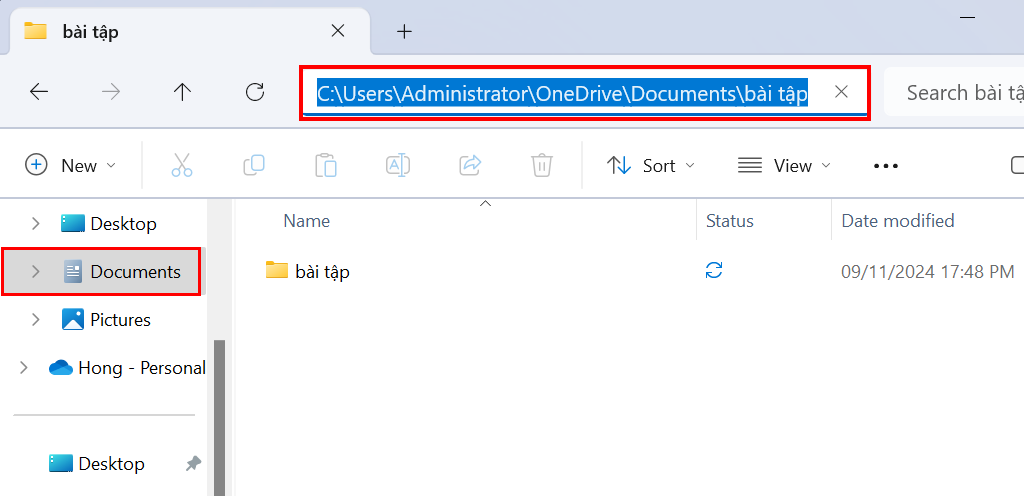Click the Cut scissors icon
Screen dimensions: 1024x496
pyautogui.click(x=181, y=166)
